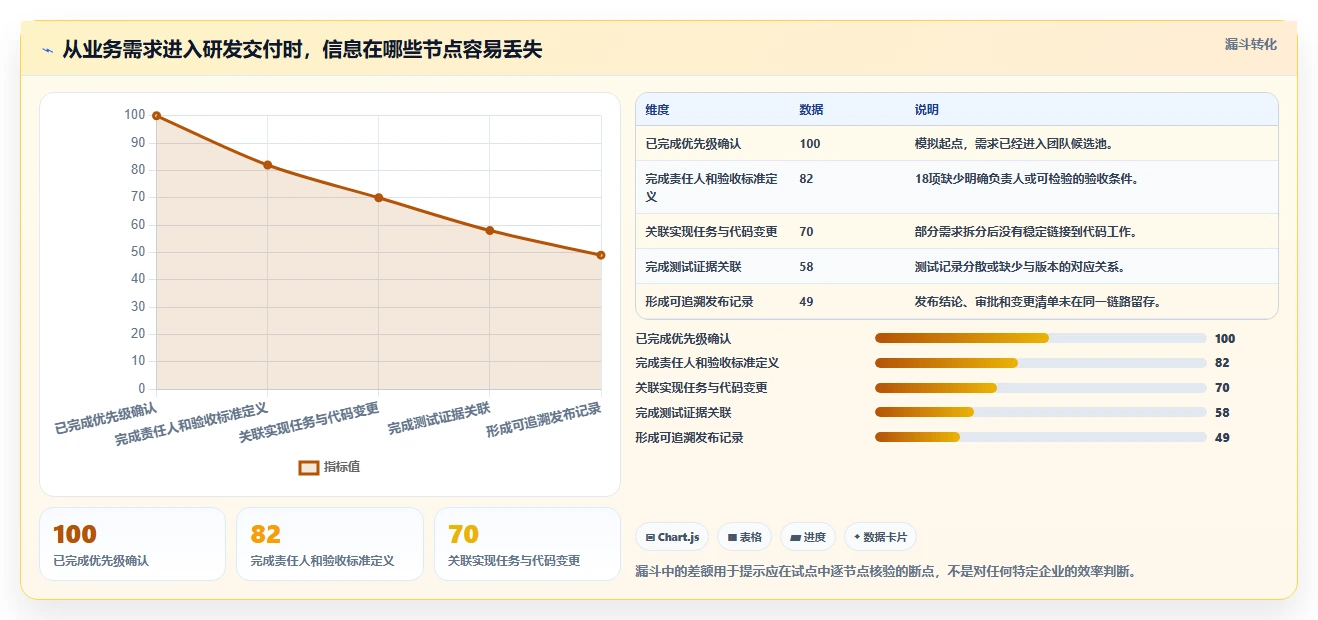Image resolution: width=1318 pixels, height=620 pixels.
Task: Click the x-axis label 完成测试证据关联
Action: [439, 418]
